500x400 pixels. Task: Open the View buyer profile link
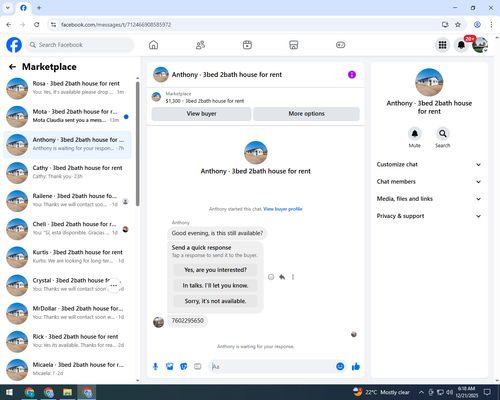click(x=283, y=209)
